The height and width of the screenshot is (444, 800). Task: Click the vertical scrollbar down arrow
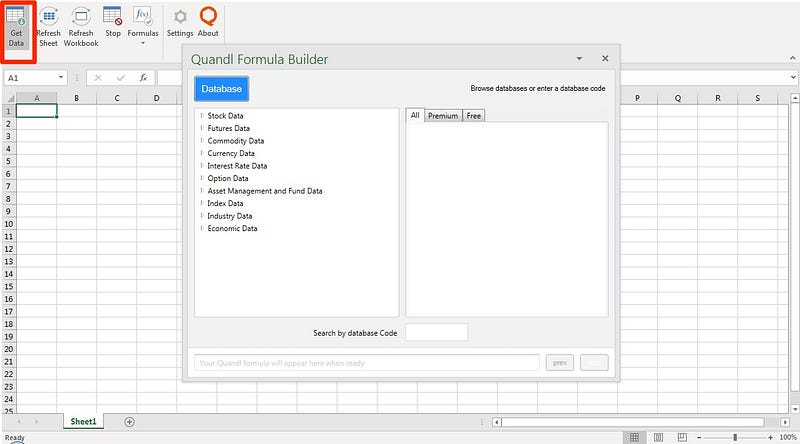point(795,409)
